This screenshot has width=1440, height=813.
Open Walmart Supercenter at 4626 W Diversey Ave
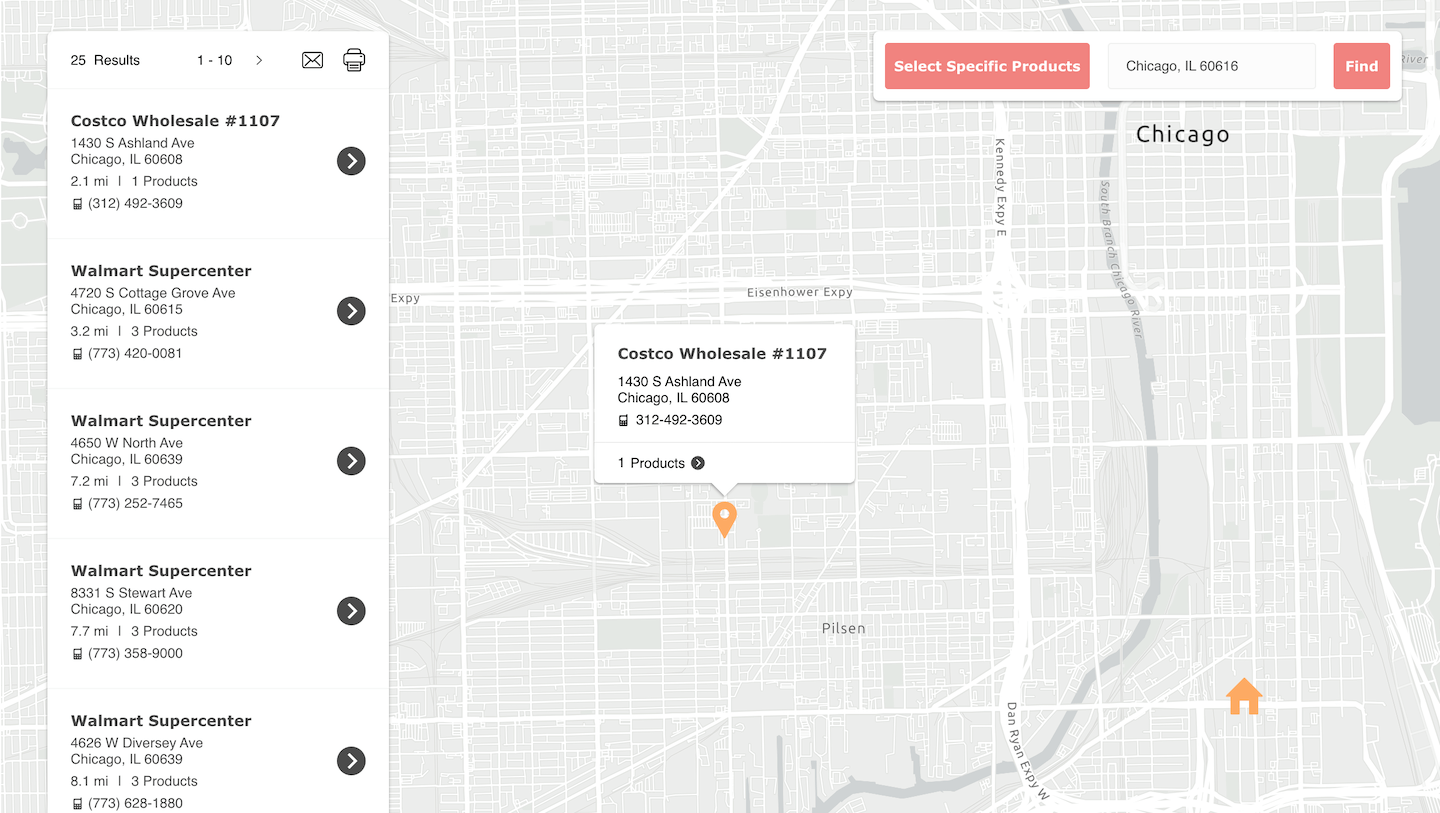[x=161, y=721]
